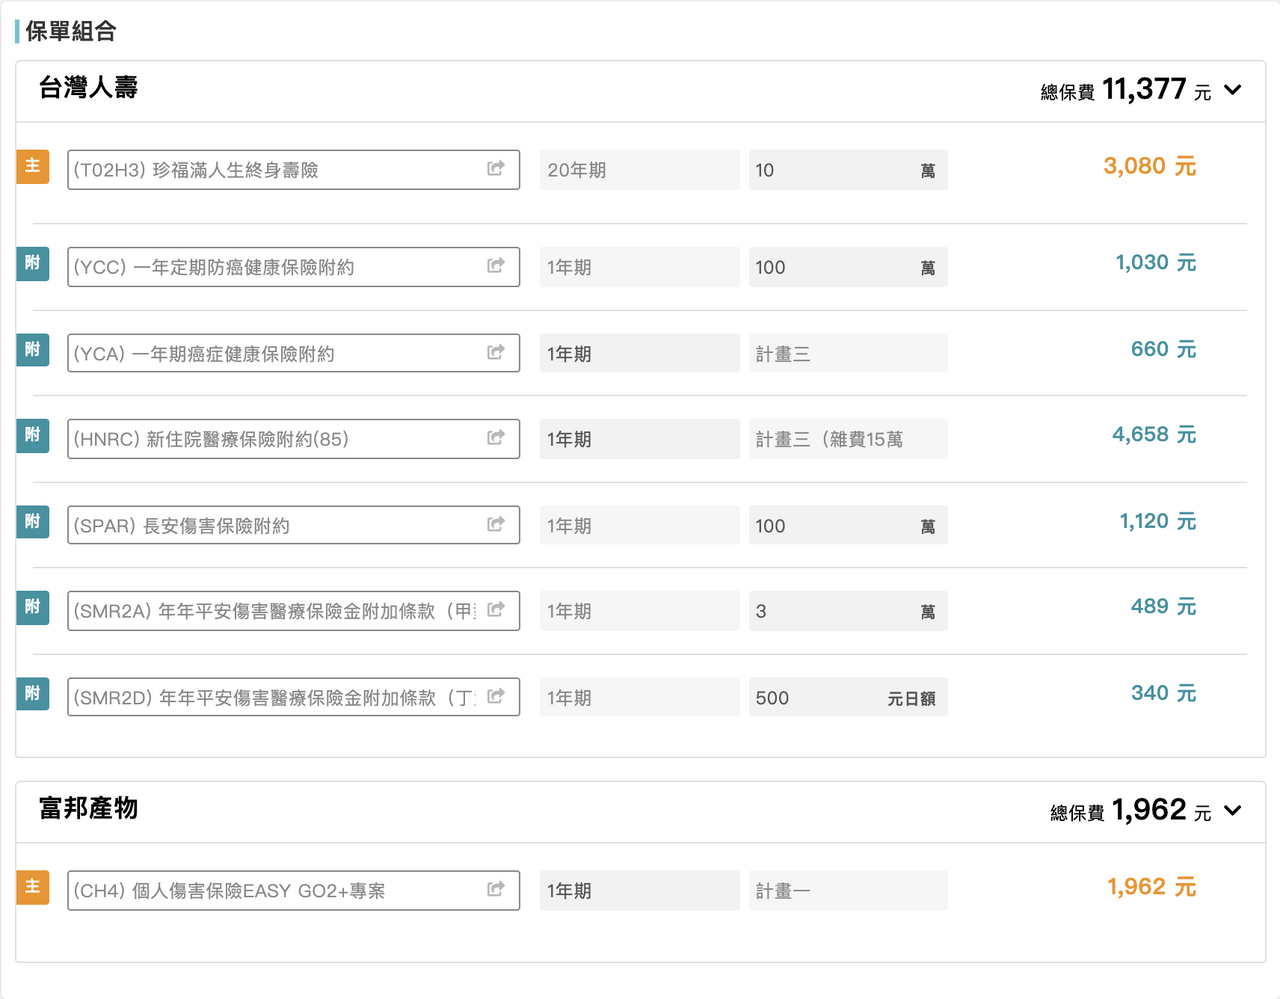
Task: Open external link icon for YCC 一年定期防癌健康保險附約
Action: 496,265
